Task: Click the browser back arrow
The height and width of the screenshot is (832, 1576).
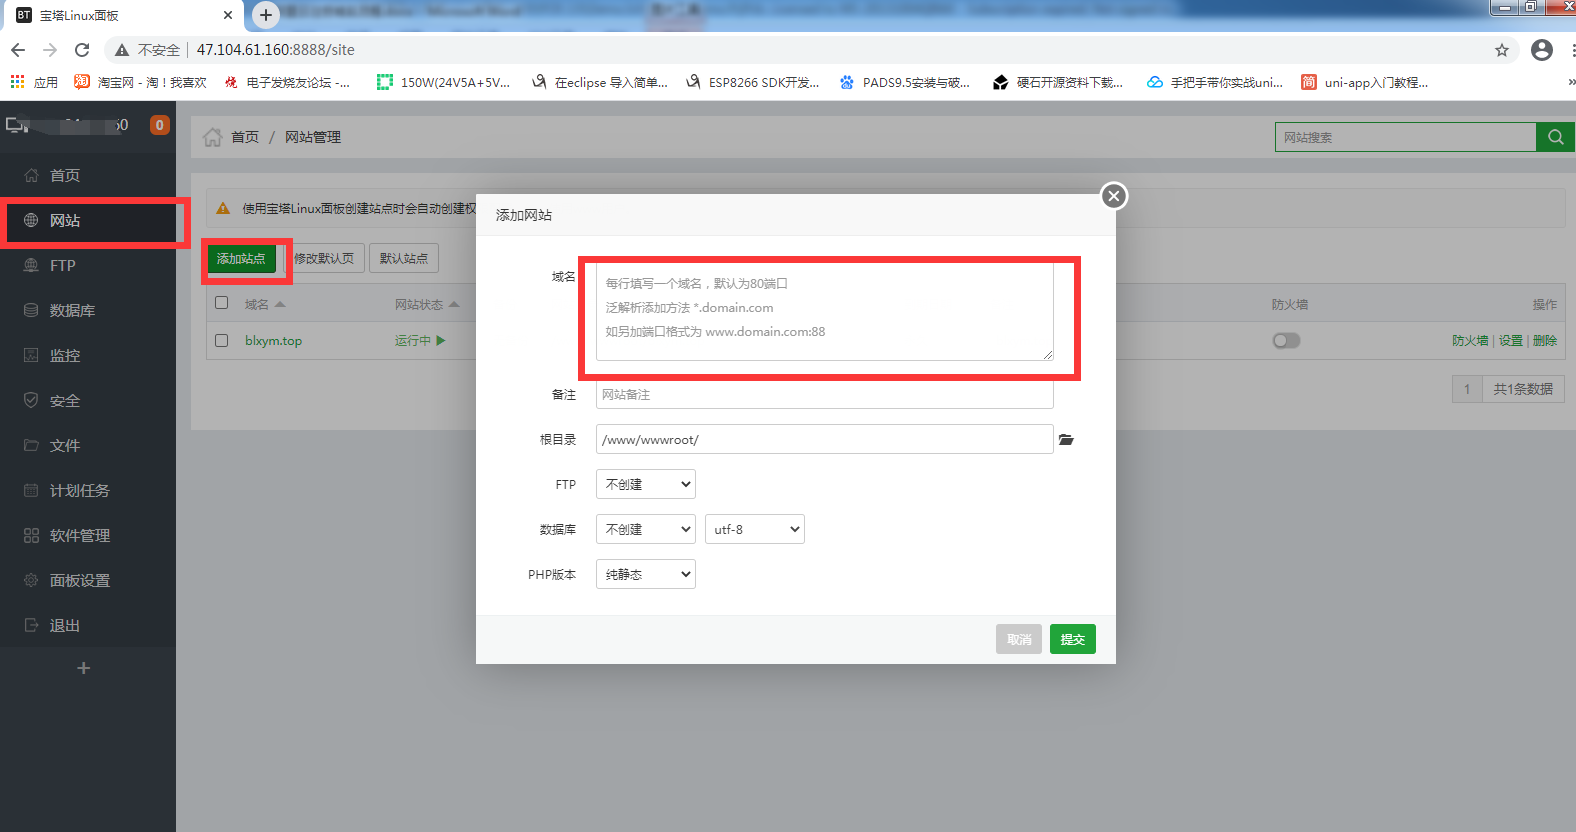Action: [18, 50]
